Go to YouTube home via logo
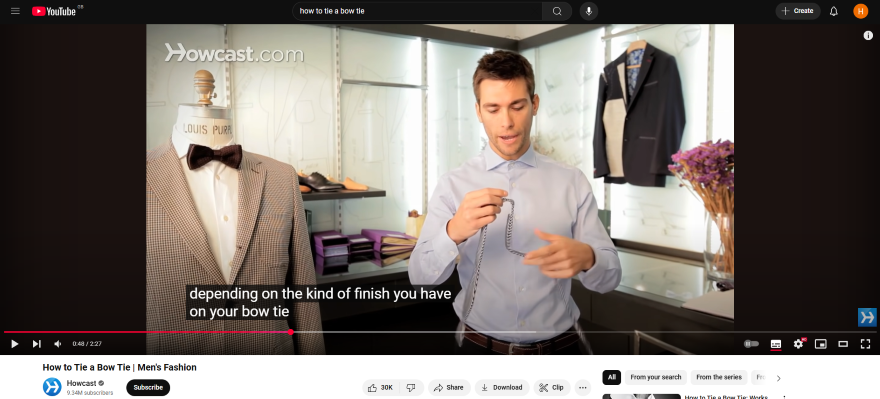880x399 pixels. click(x=54, y=11)
